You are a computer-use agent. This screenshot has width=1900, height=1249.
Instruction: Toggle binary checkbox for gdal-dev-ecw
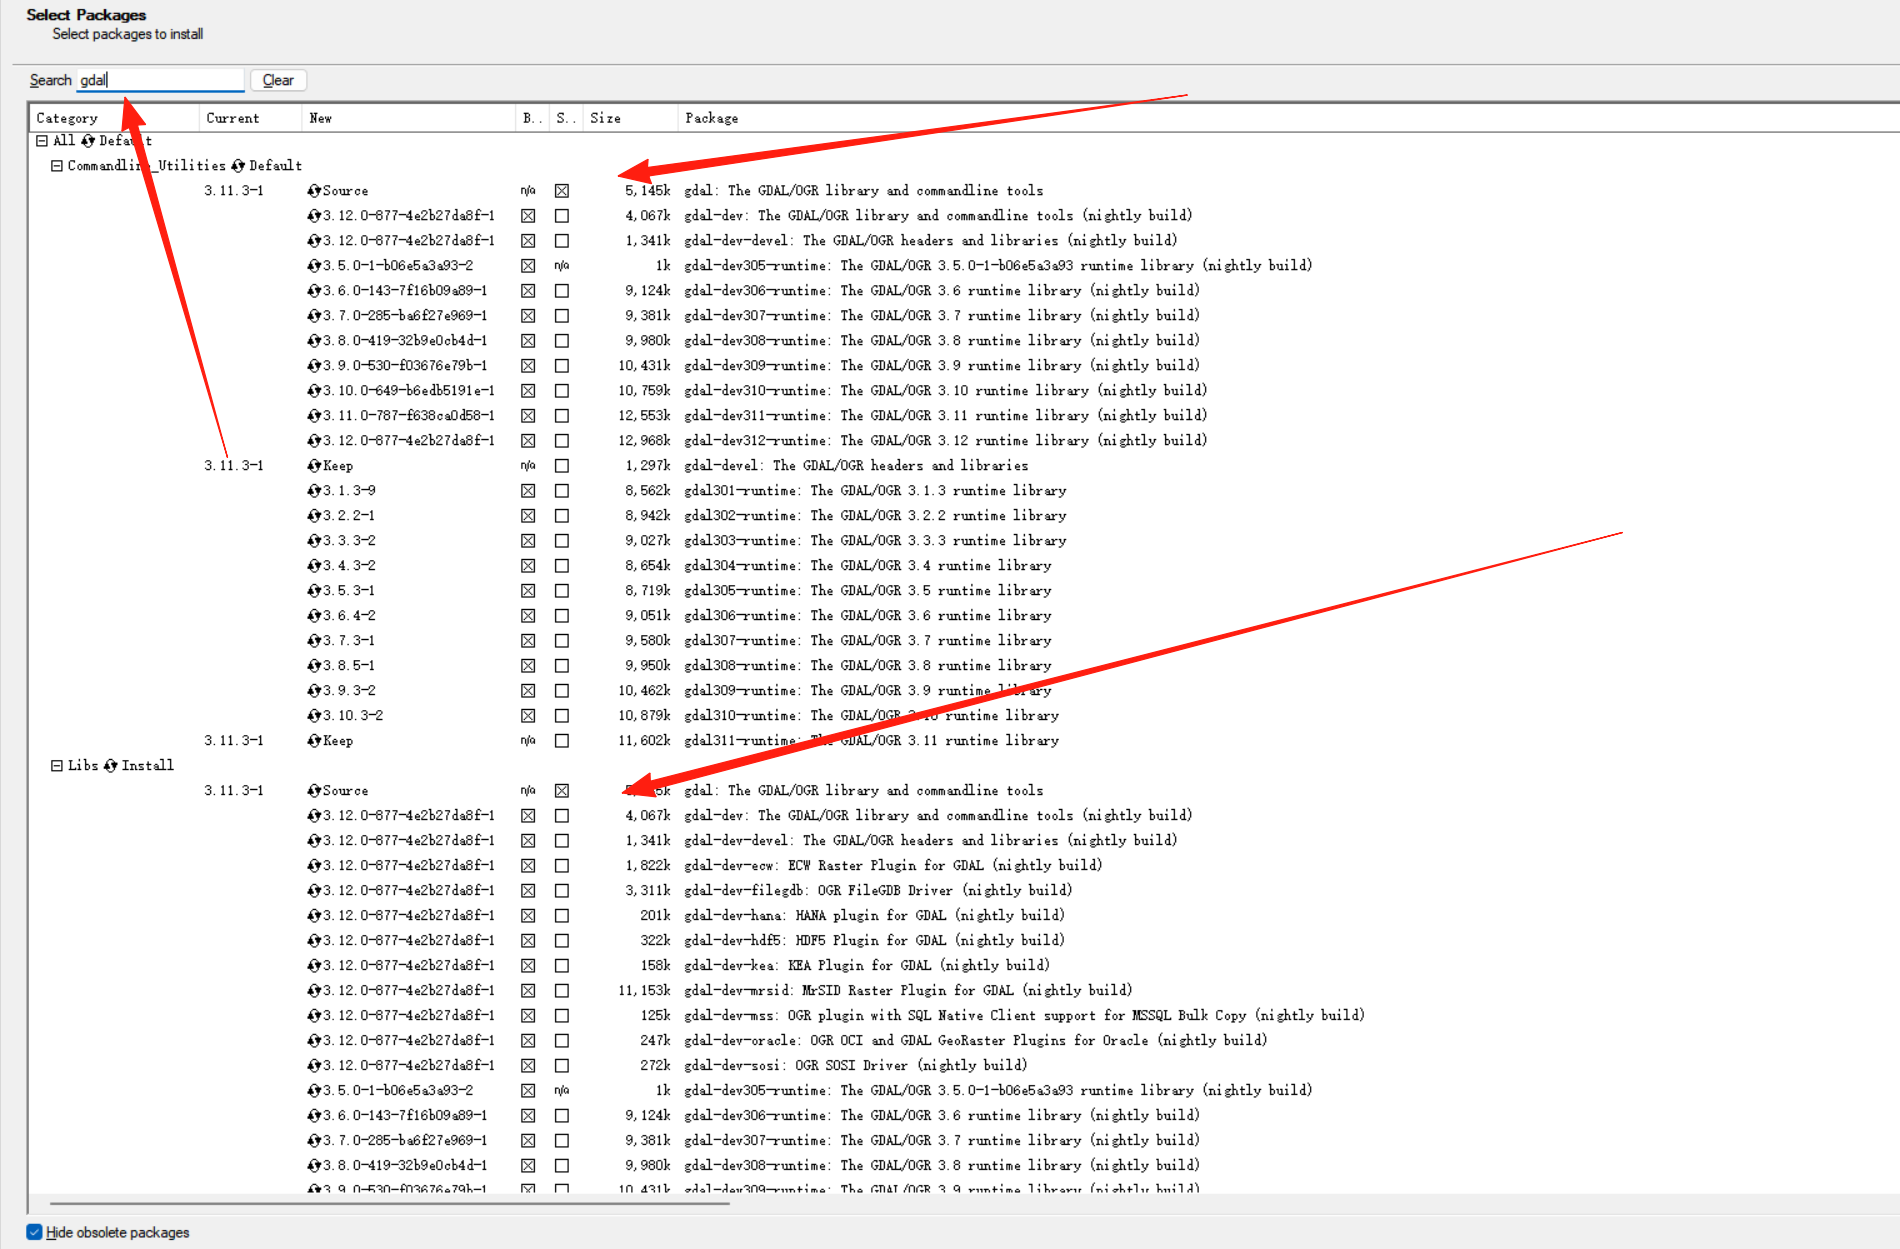click(528, 866)
